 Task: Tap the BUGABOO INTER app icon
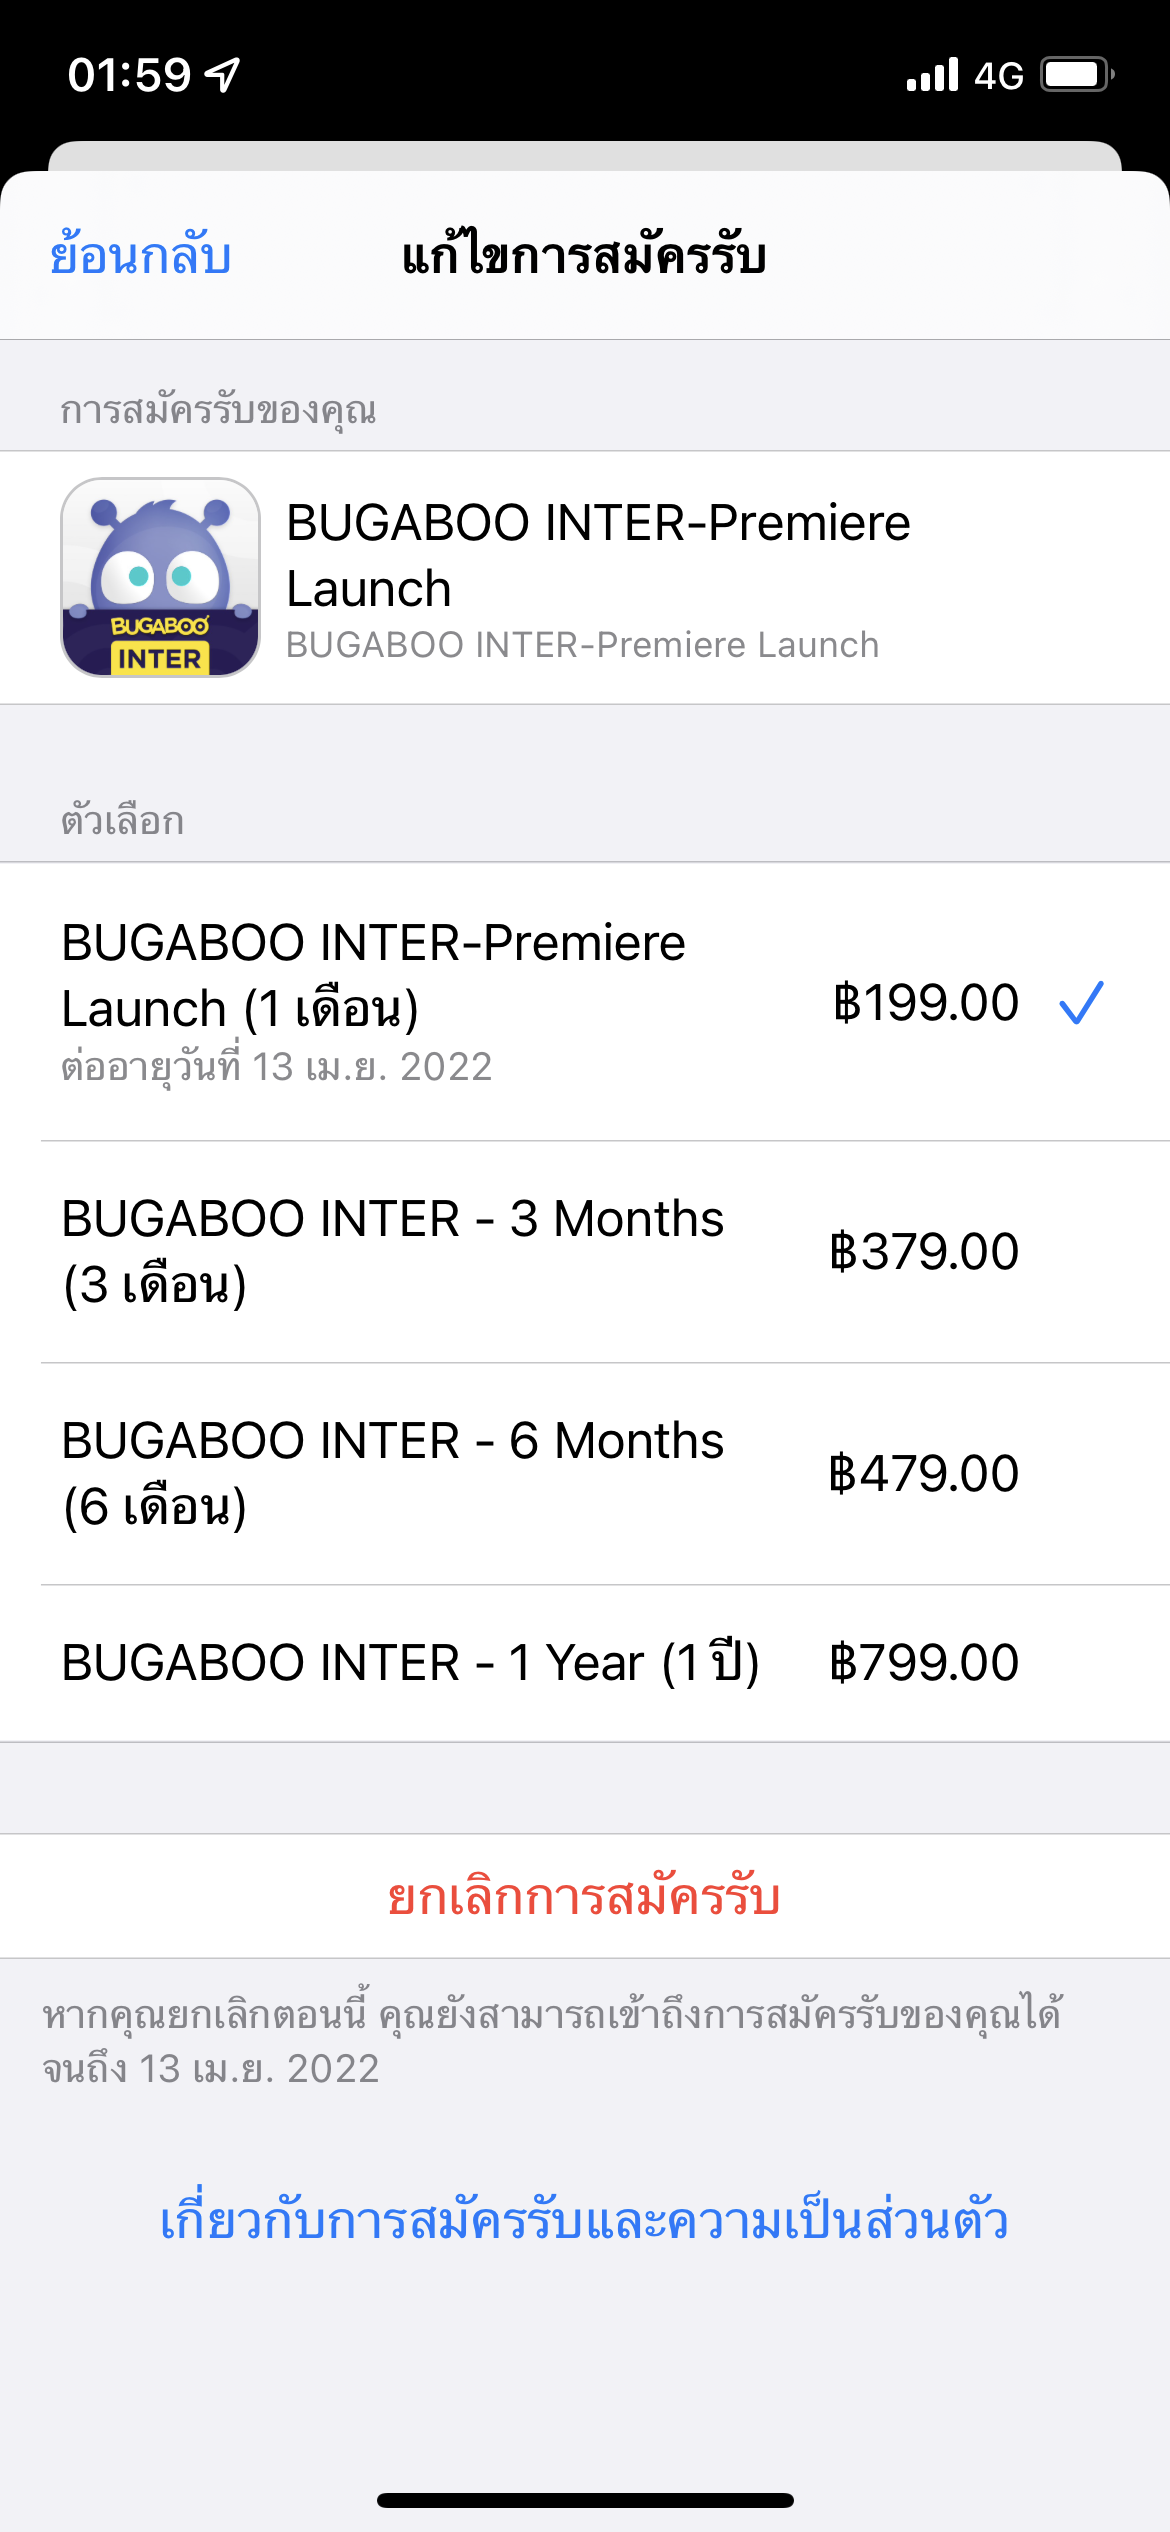click(x=160, y=577)
